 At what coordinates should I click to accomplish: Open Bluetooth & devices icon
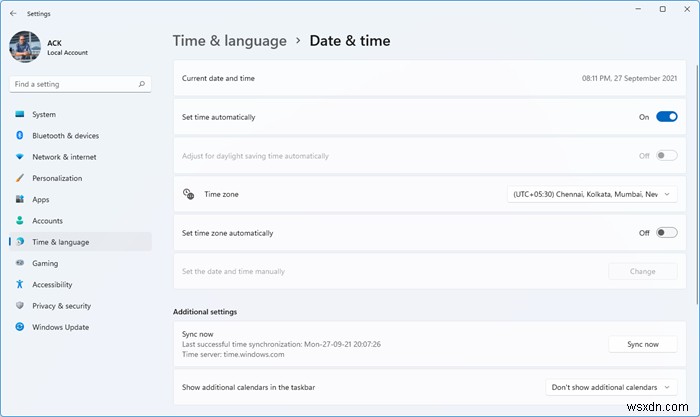pyautogui.click(x=19, y=136)
